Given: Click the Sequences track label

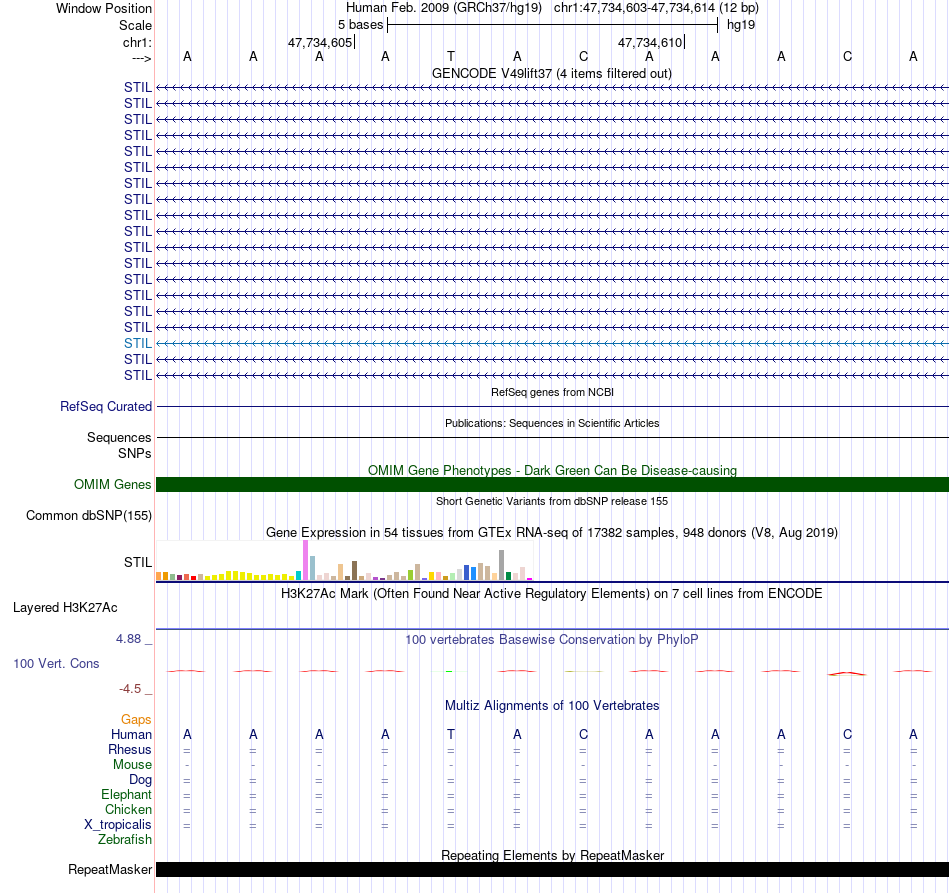Looking at the screenshot, I should (x=119, y=437).
